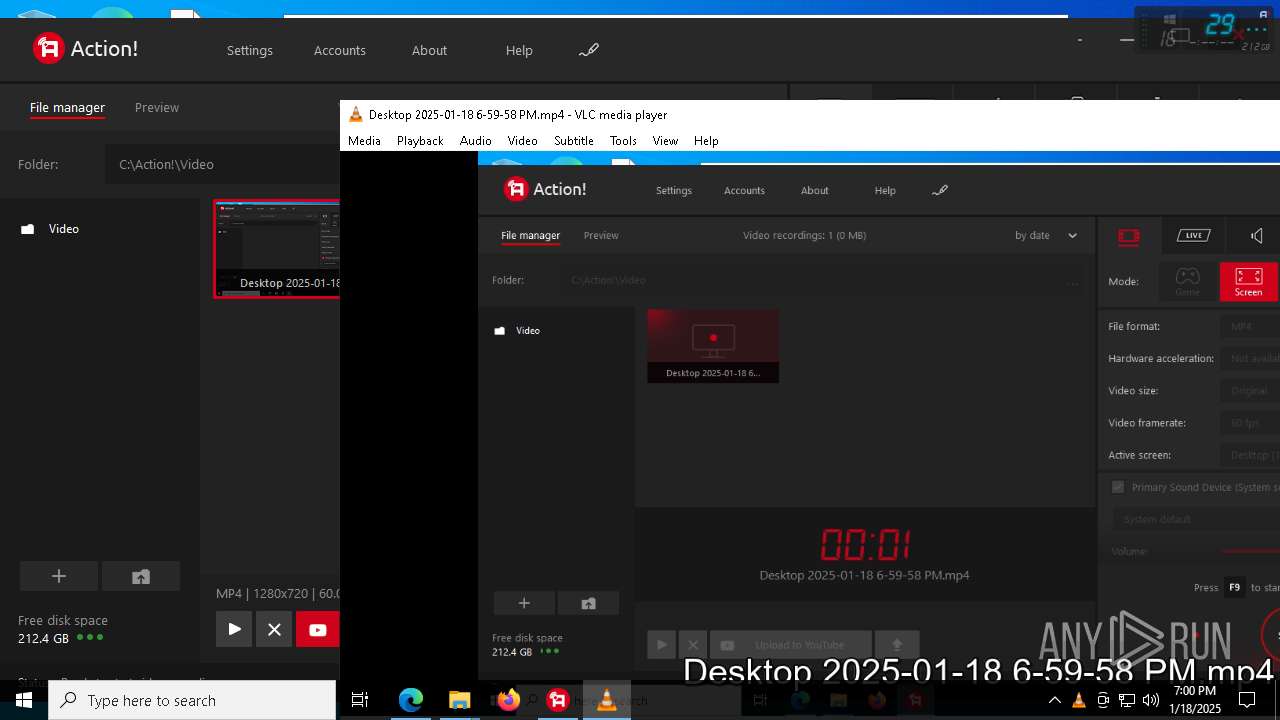
Task: Open the VLC Help menu
Action: point(706,141)
